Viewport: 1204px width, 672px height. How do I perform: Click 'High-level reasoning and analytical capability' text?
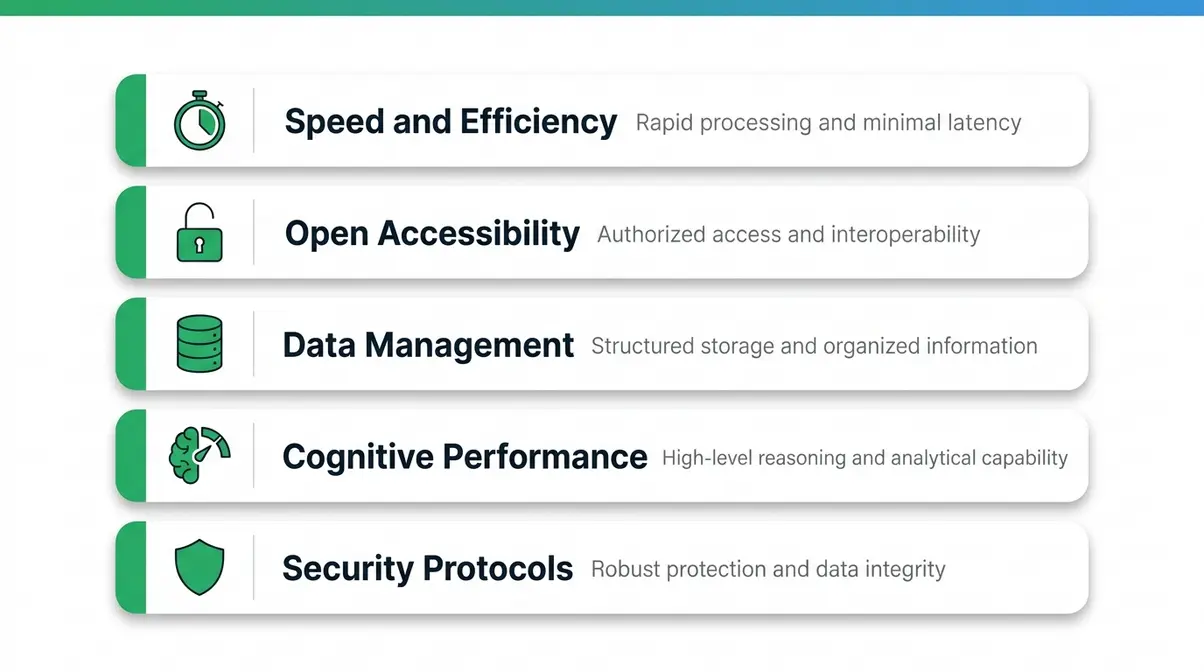pos(865,458)
